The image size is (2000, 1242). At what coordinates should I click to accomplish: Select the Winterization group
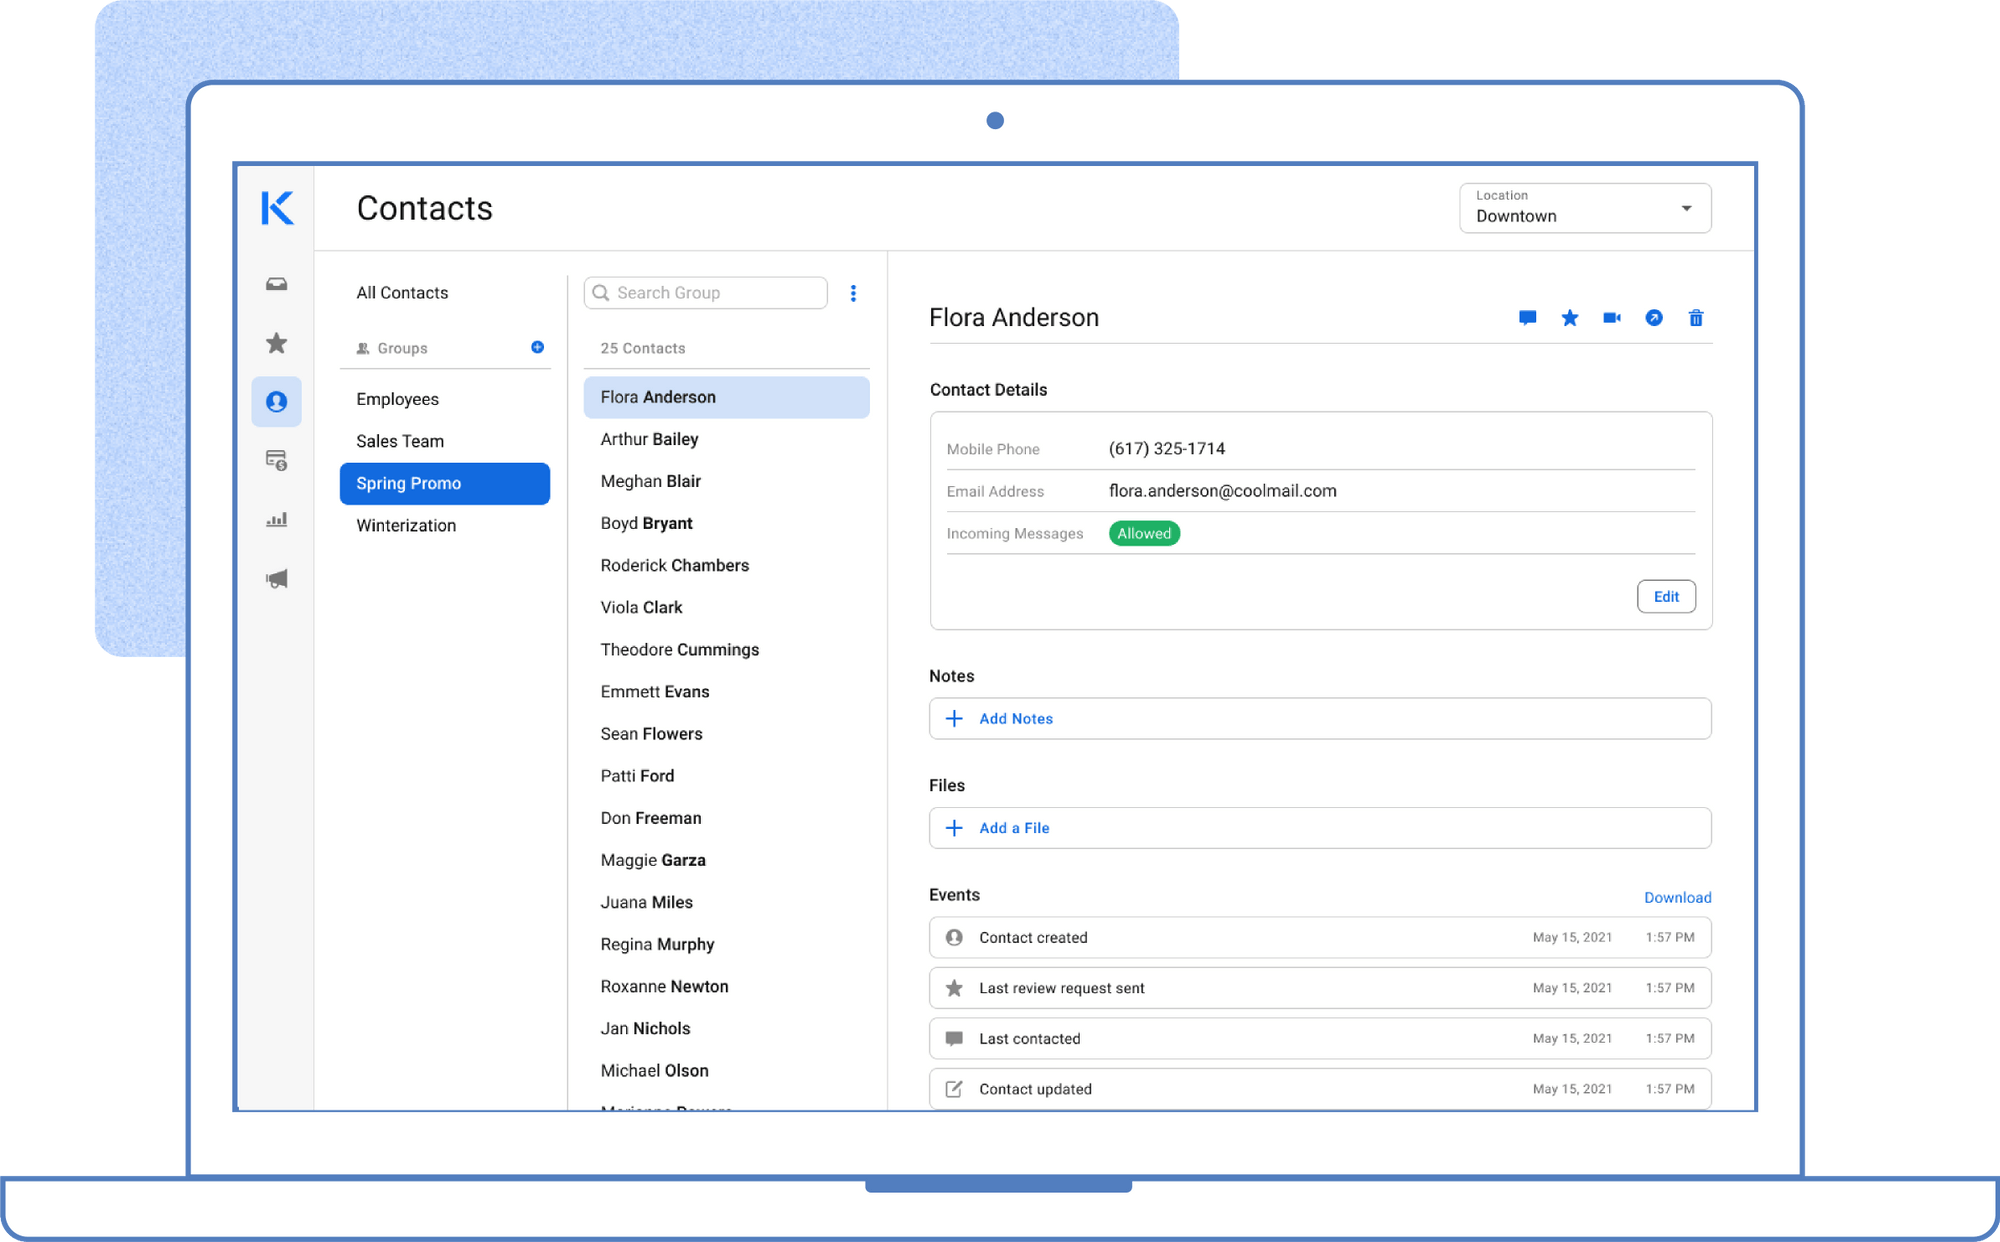(406, 525)
